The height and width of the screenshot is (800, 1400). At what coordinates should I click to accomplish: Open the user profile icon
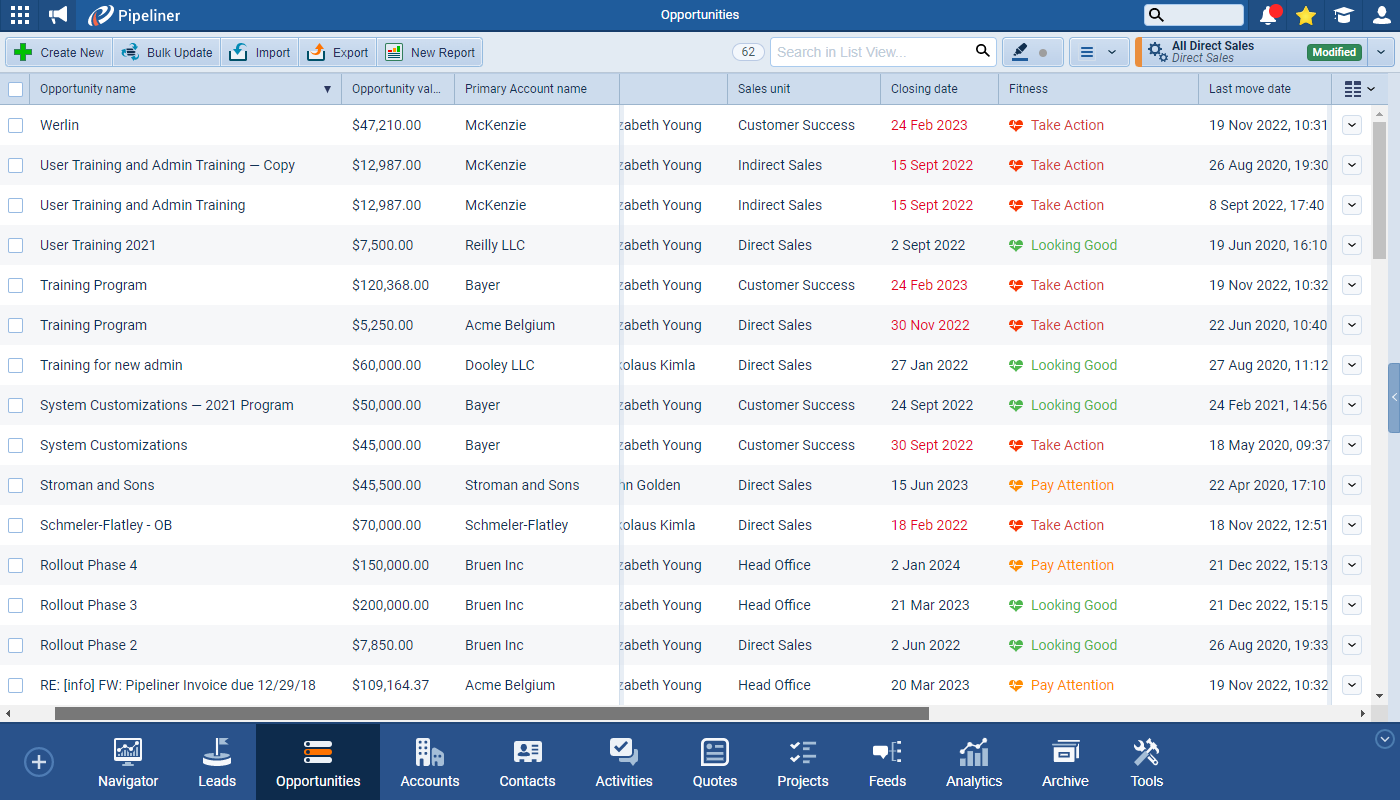tap(1381, 15)
